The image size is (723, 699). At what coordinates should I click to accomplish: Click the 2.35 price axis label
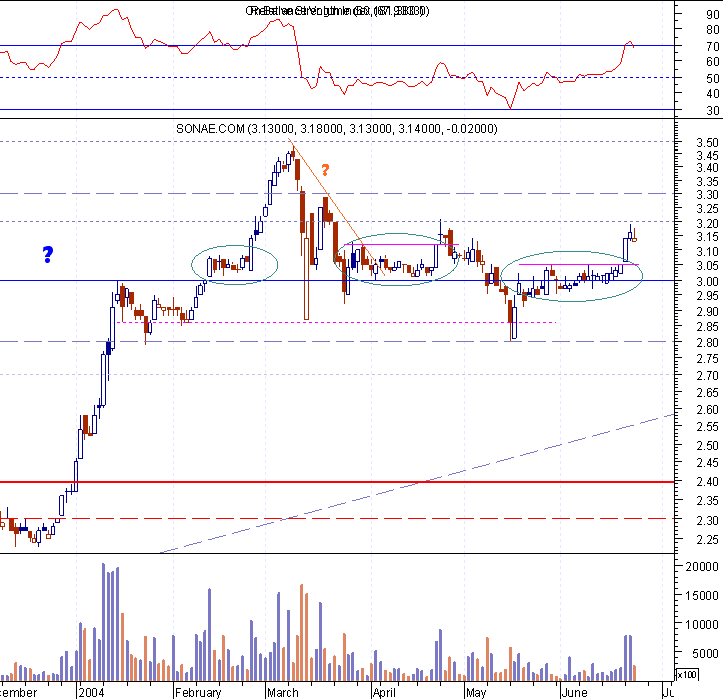click(x=707, y=501)
